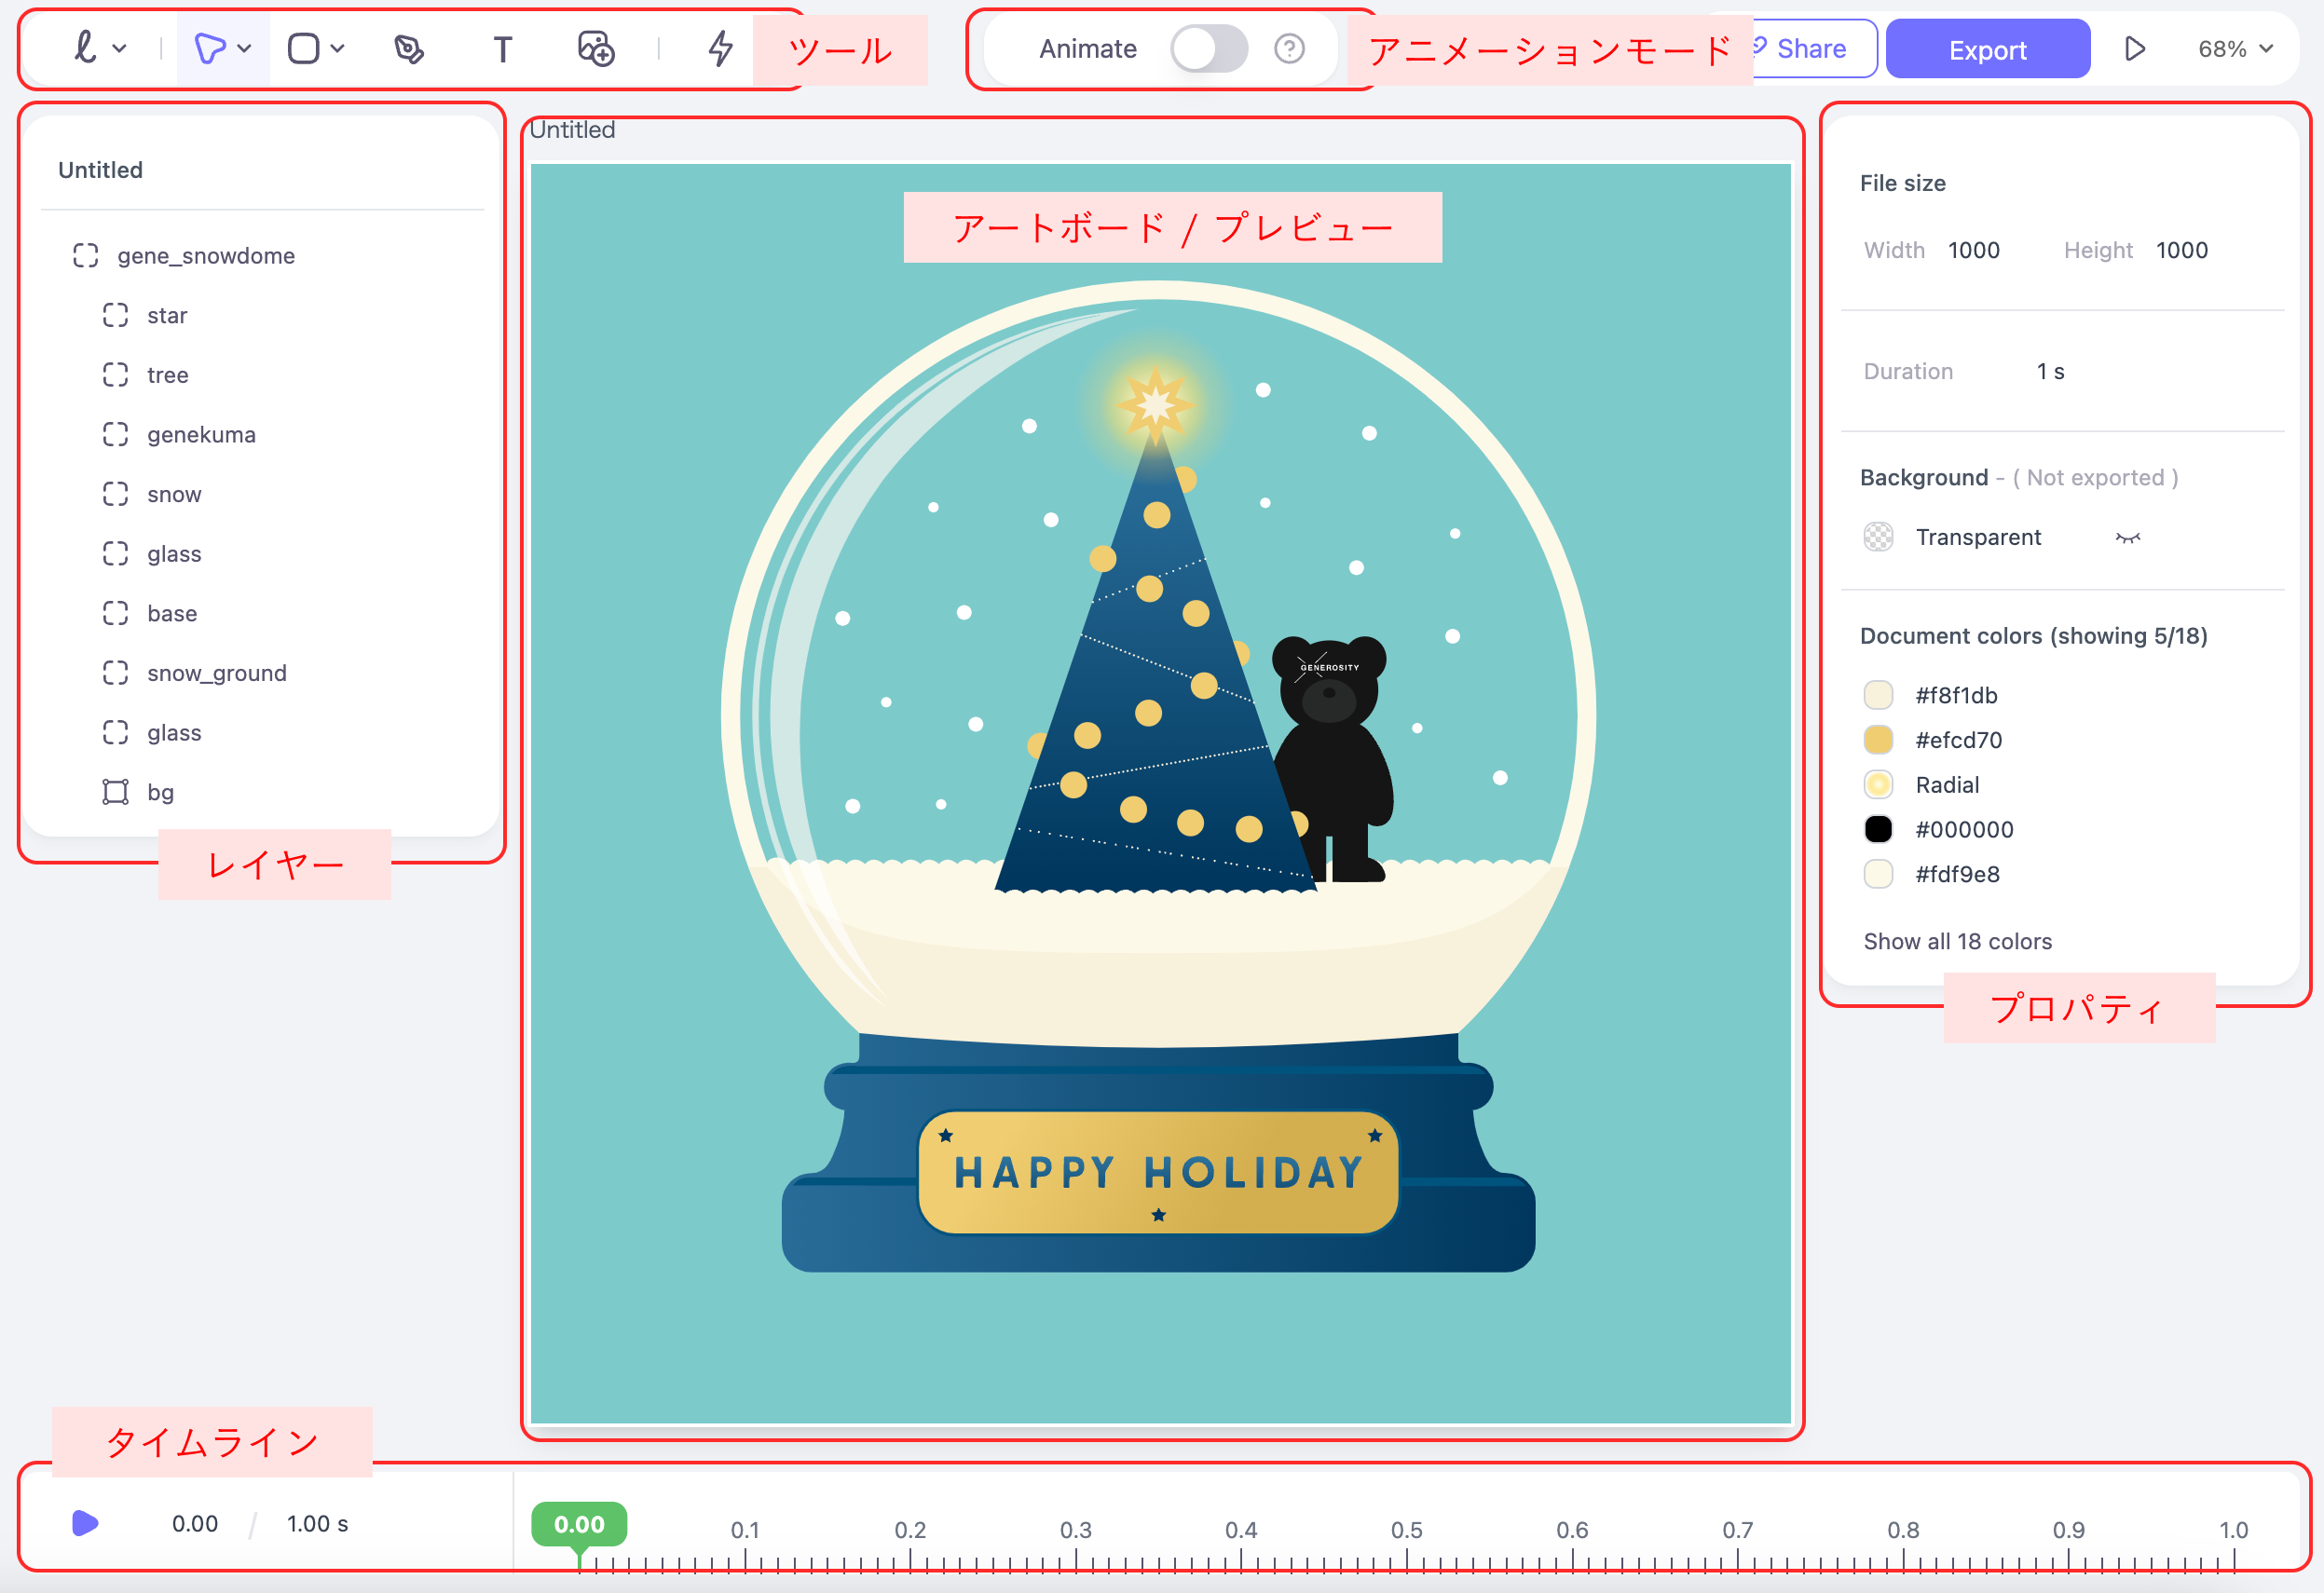The image size is (2324, 1593).
Task: Toggle background visibility eye icon
Action: [x=2127, y=538]
